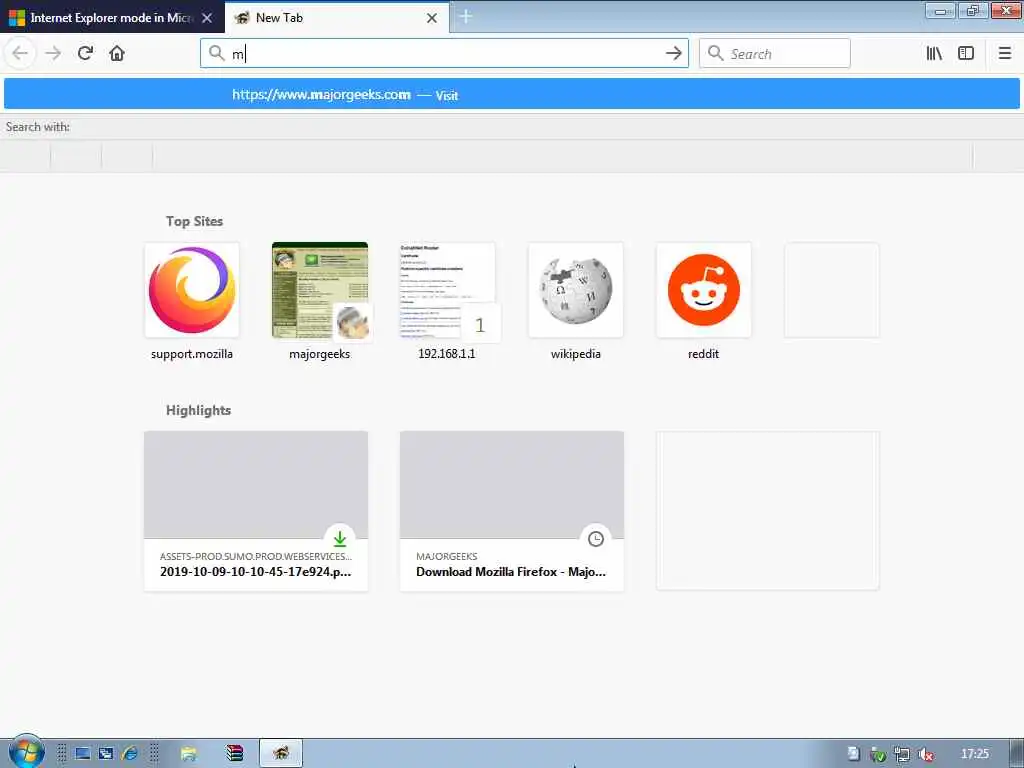The width and height of the screenshot is (1024, 768).
Task: Click the go arrow in address bar
Action: coord(673,53)
